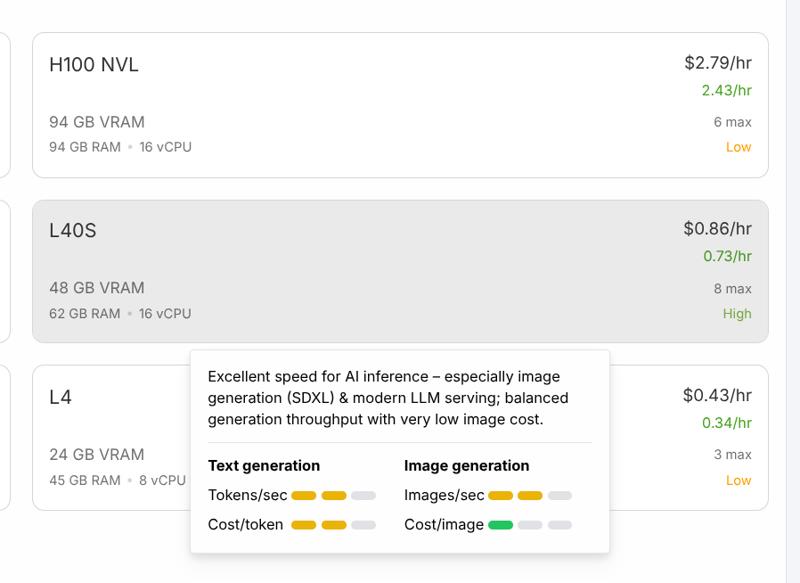
Task: Click the $2.79/hr price on H100 NVL
Action: click(718, 63)
